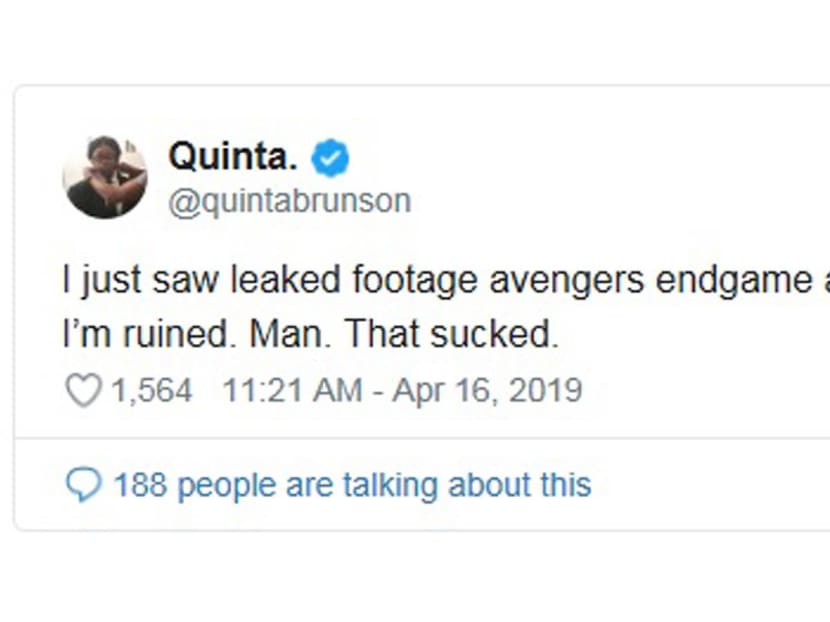Click the blue verified badge
This screenshot has width=830, height=622.
pyautogui.click(x=331, y=157)
